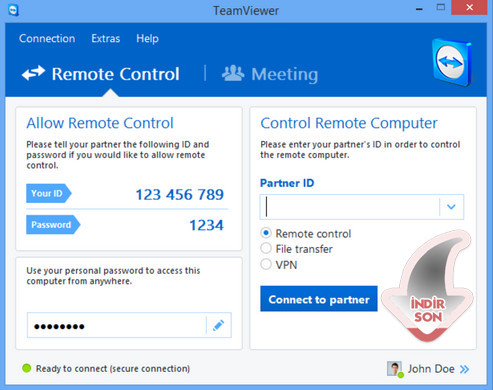Screen dimensions: 493x390
Task: Click the Ready to connect status text
Action: click(113, 369)
